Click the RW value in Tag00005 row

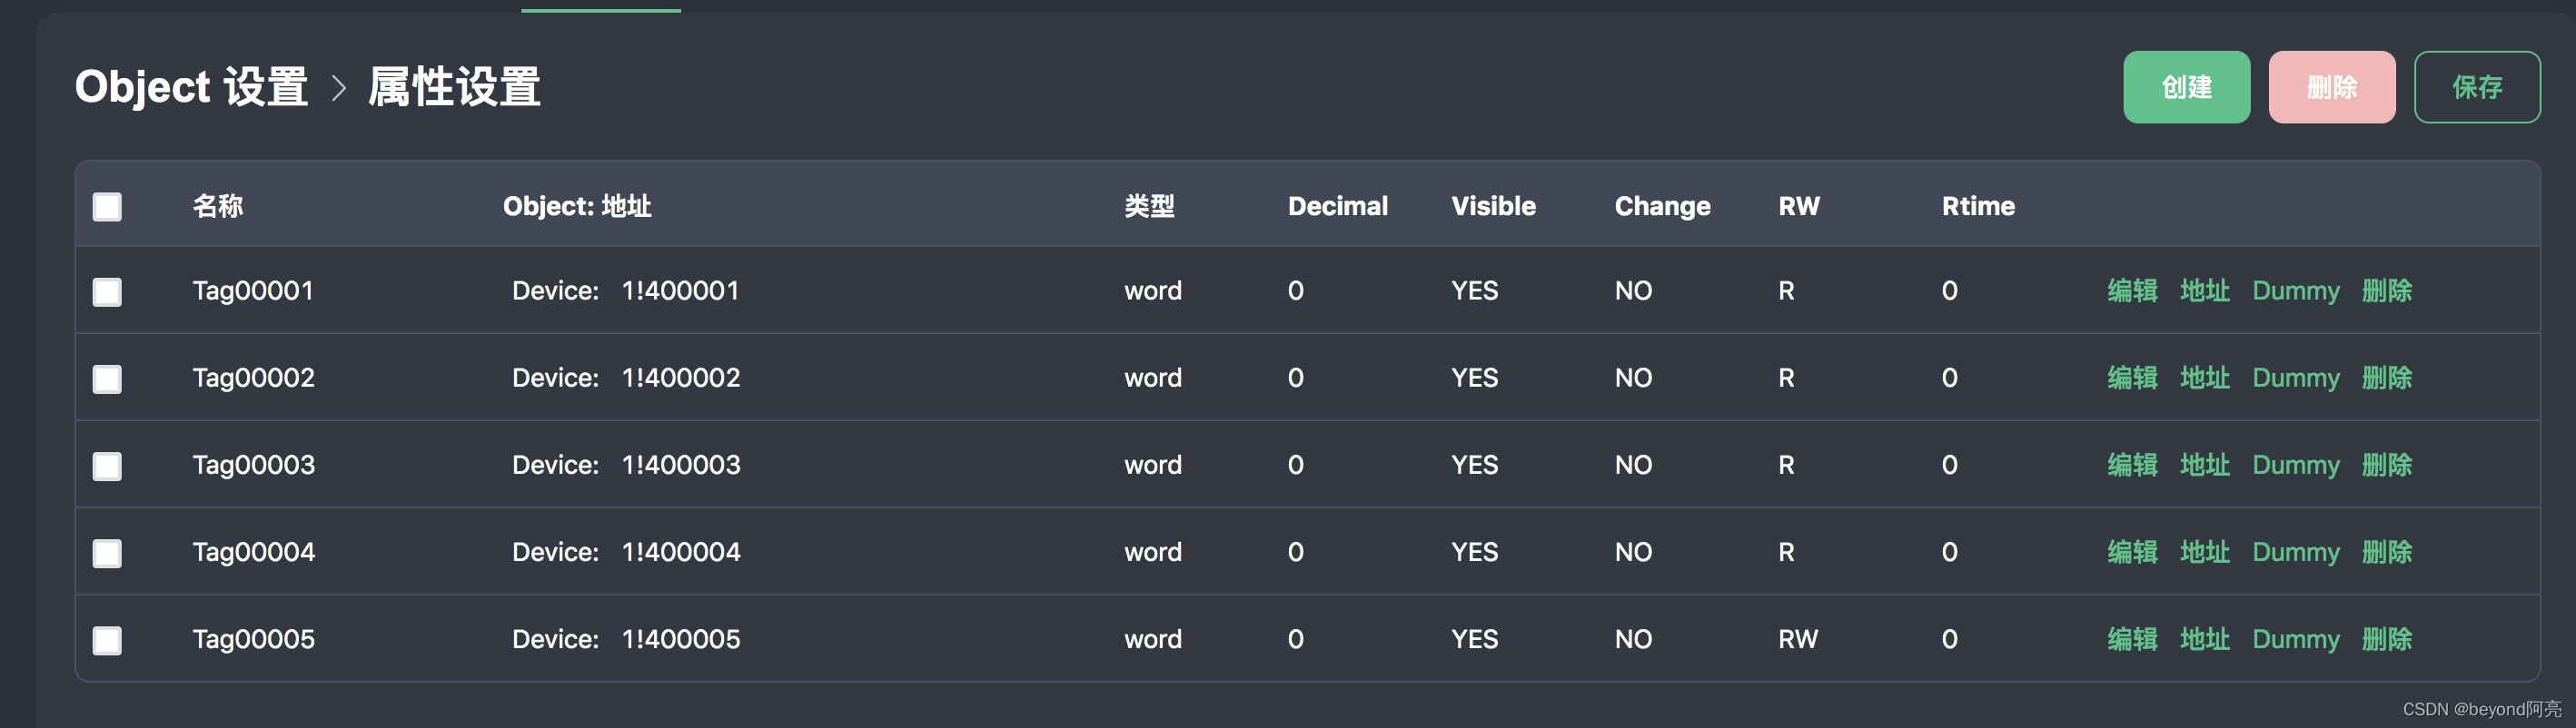[1798, 639]
